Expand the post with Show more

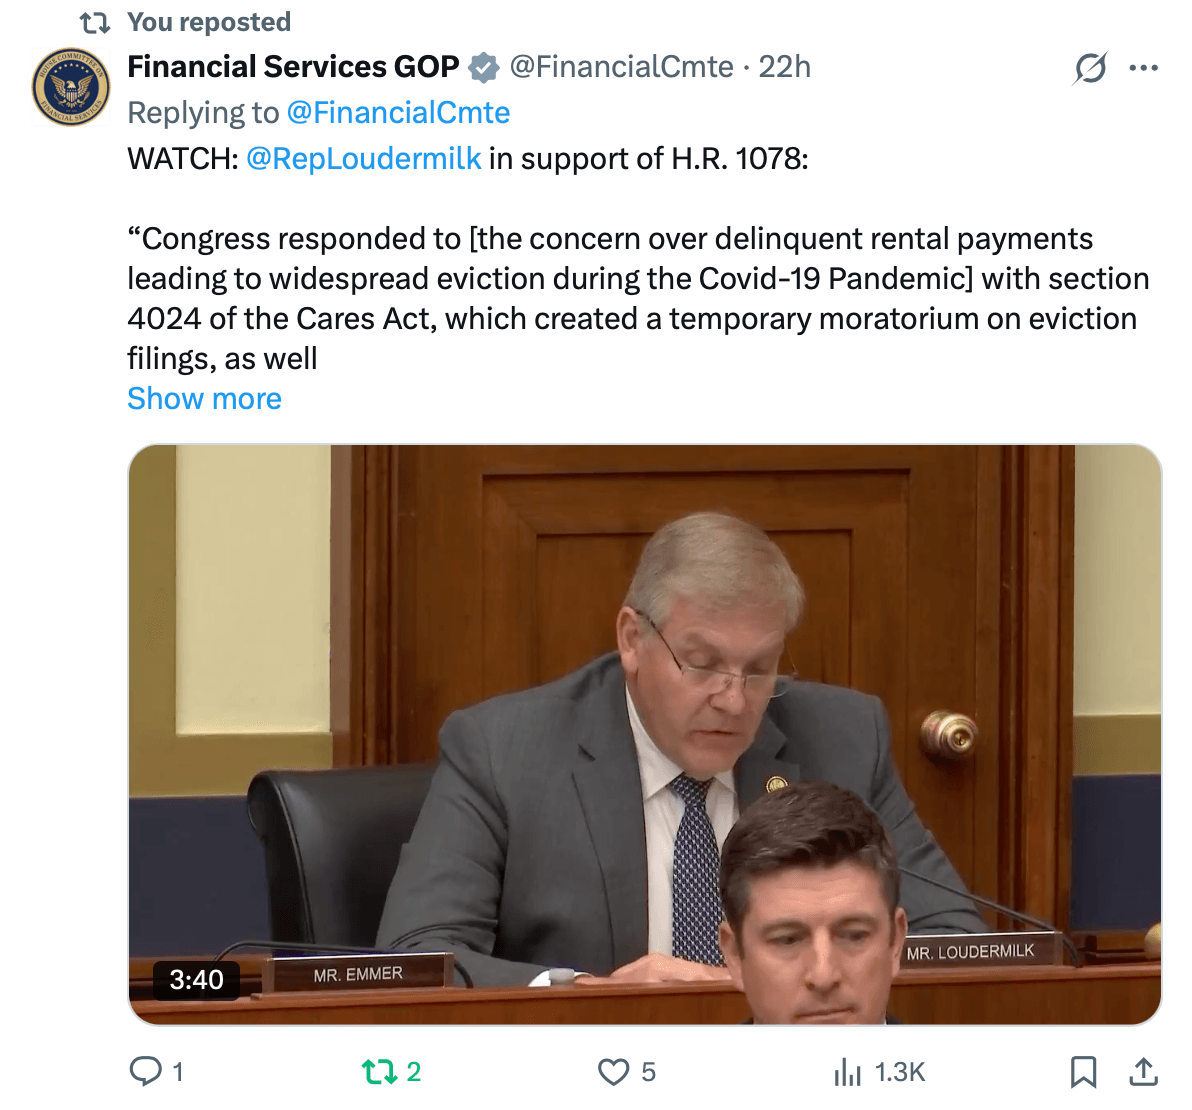pyautogui.click(x=204, y=398)
